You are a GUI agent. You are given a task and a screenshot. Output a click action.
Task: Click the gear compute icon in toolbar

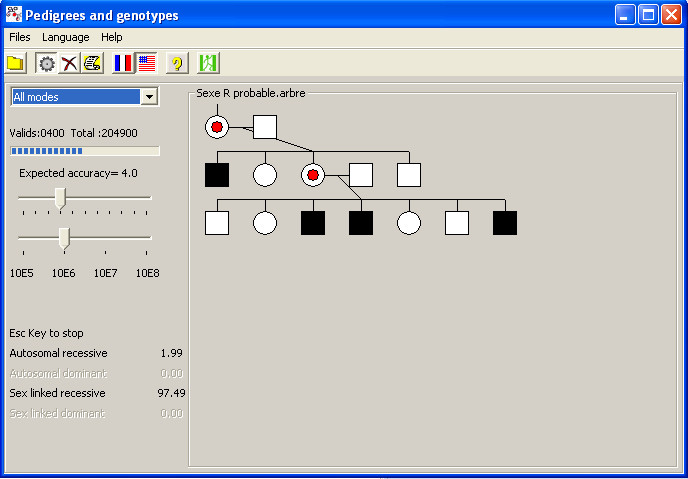tap(46, 63)
